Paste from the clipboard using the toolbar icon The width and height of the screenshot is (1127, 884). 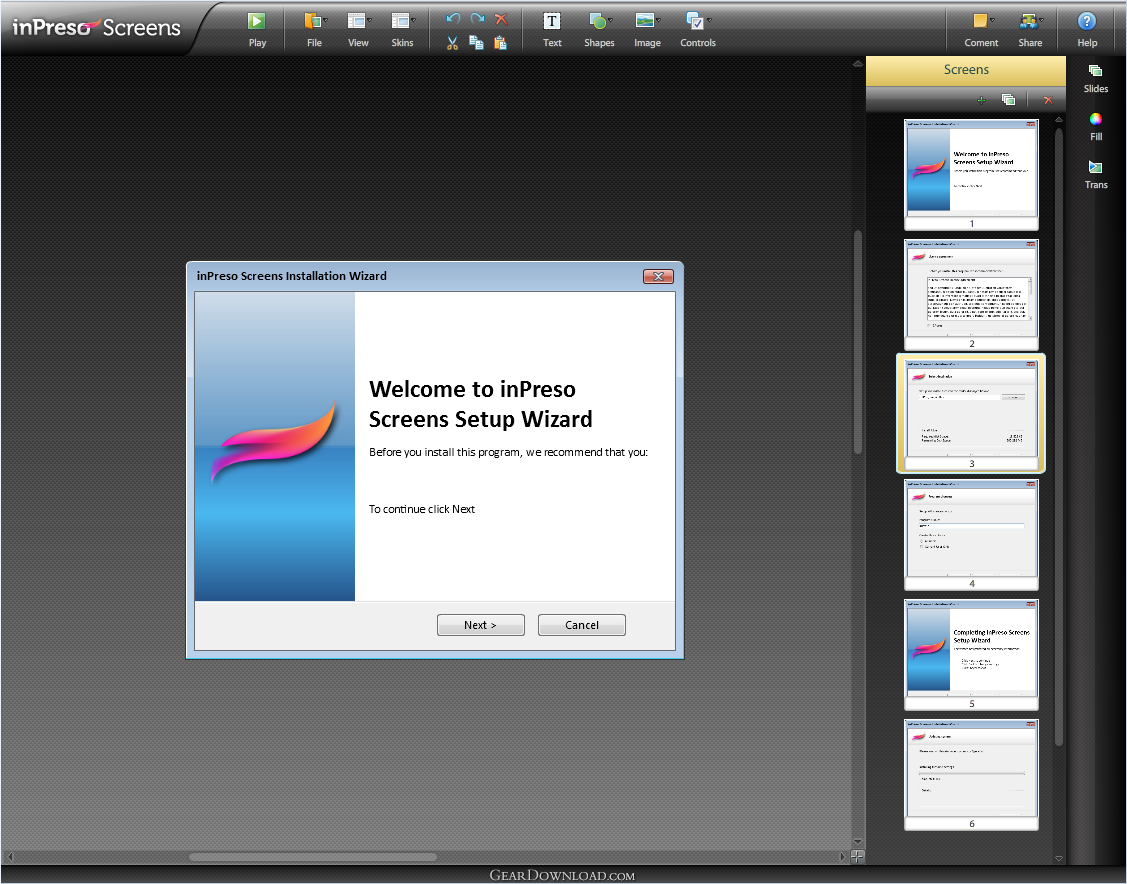500,43
